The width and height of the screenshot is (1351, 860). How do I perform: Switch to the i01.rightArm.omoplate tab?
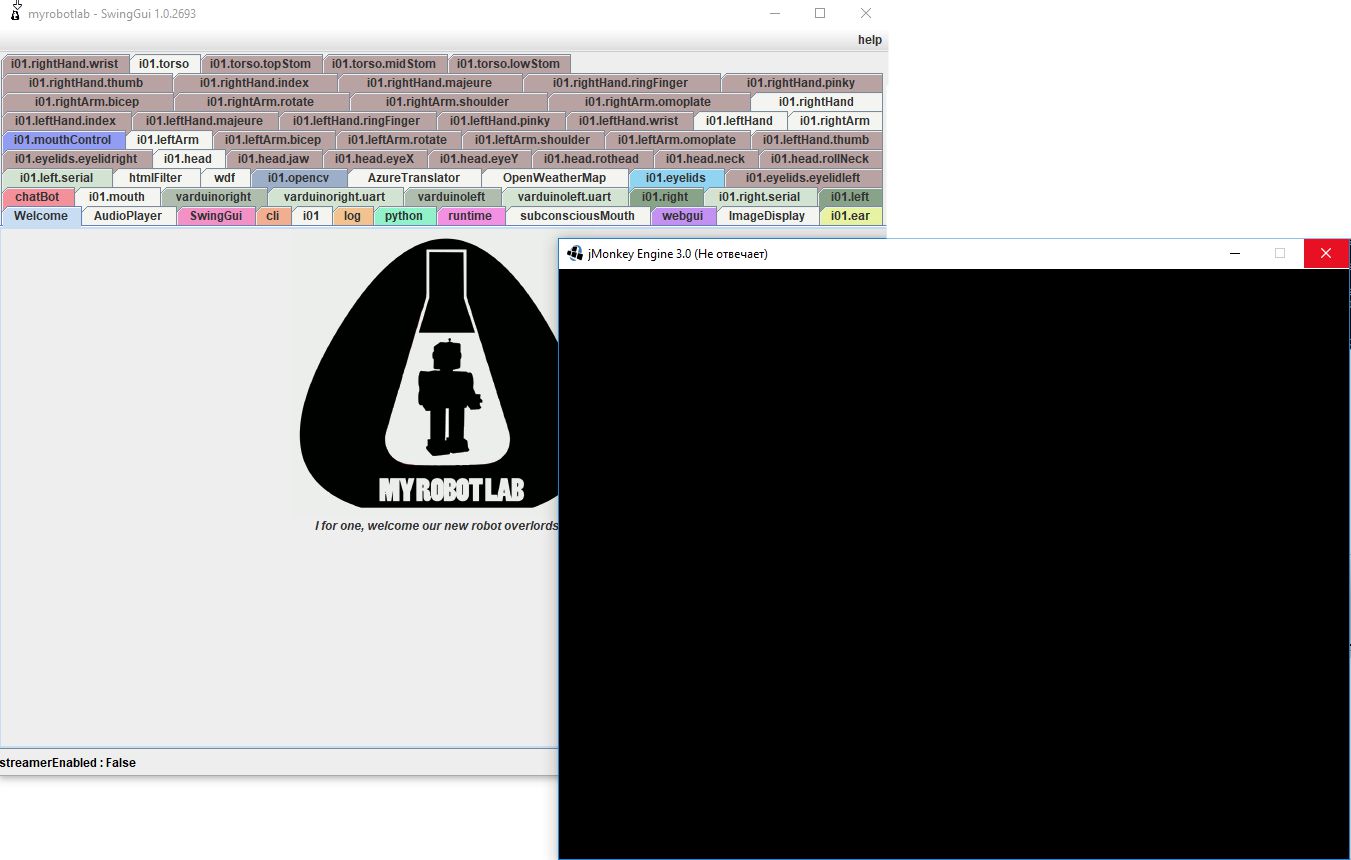coord(648,102)
